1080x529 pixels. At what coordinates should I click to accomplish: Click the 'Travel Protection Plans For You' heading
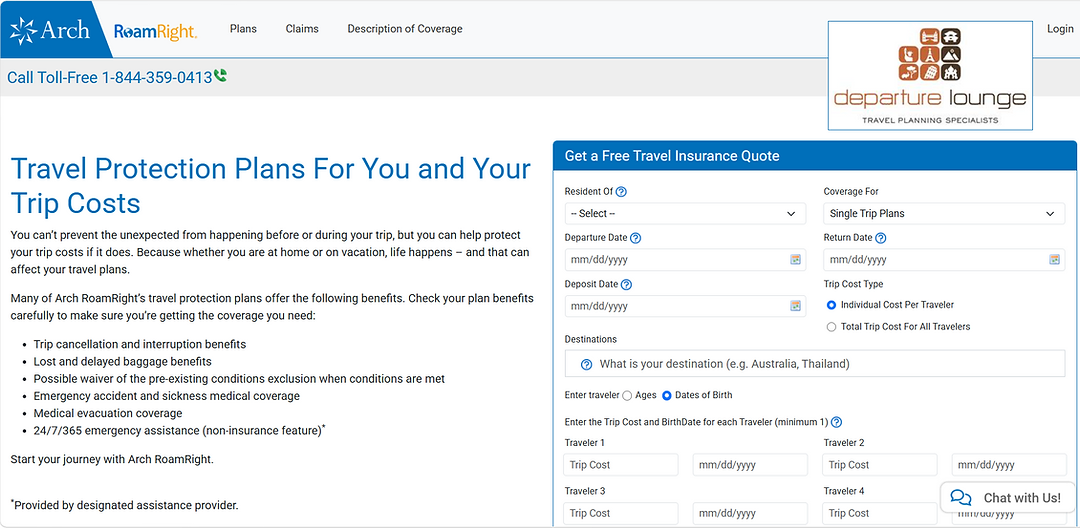pos(271,186)
